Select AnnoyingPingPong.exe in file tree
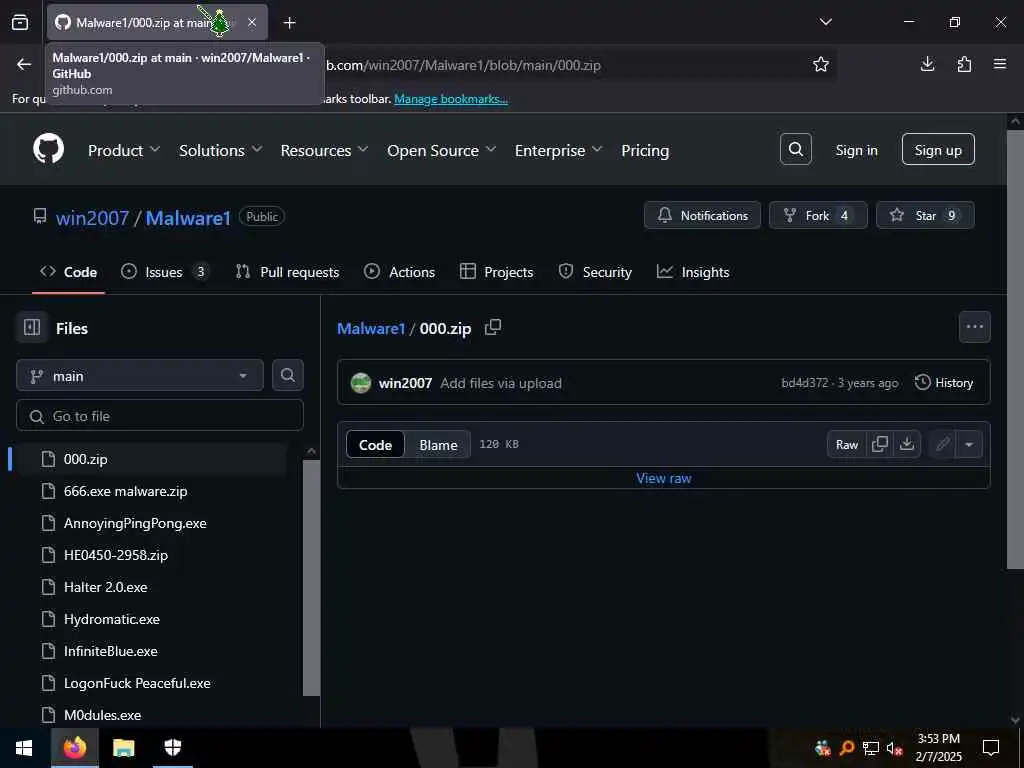Image resolution: width=1024 pixels, height=768 pixels. (x=135, y=523)
